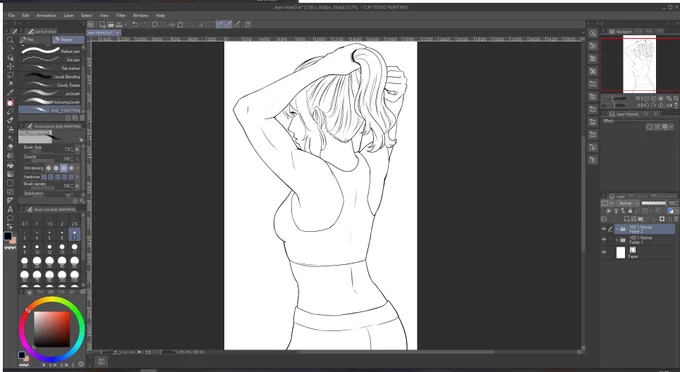
Task: Select the Zoom magnifier tool
Action: tap(10, 40)
